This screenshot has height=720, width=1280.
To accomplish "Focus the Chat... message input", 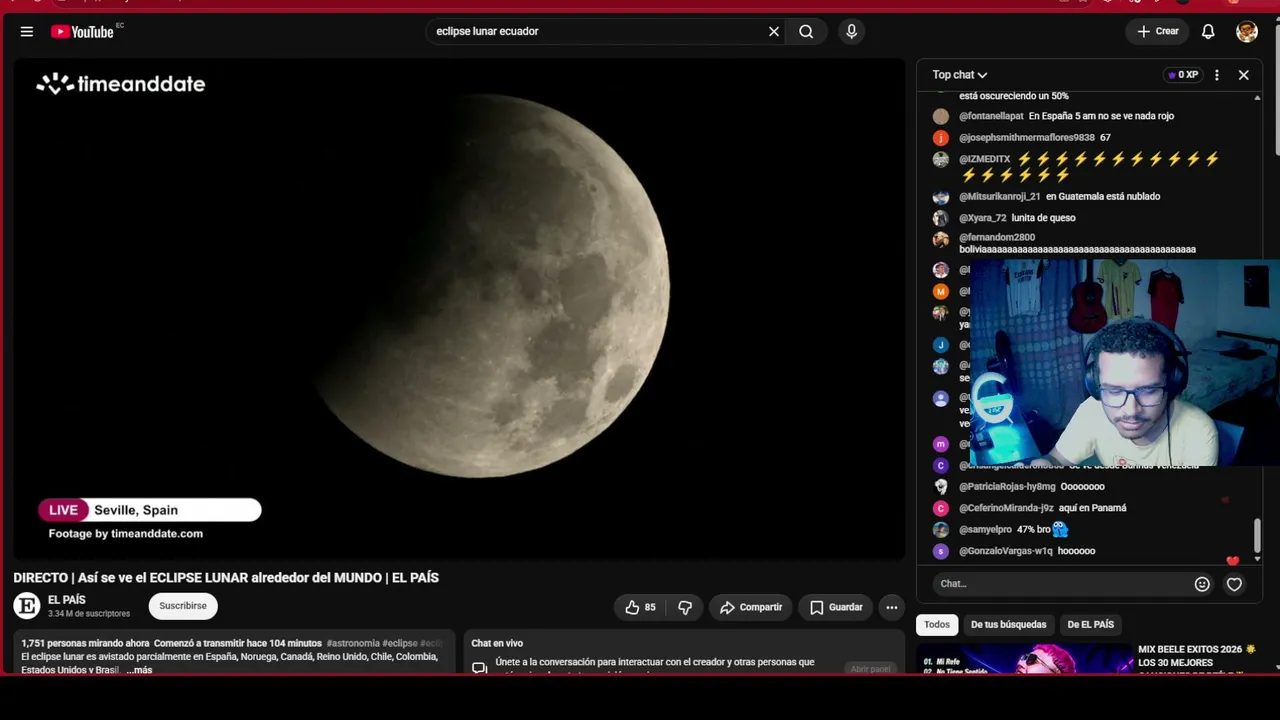I will click(1063, 584).
